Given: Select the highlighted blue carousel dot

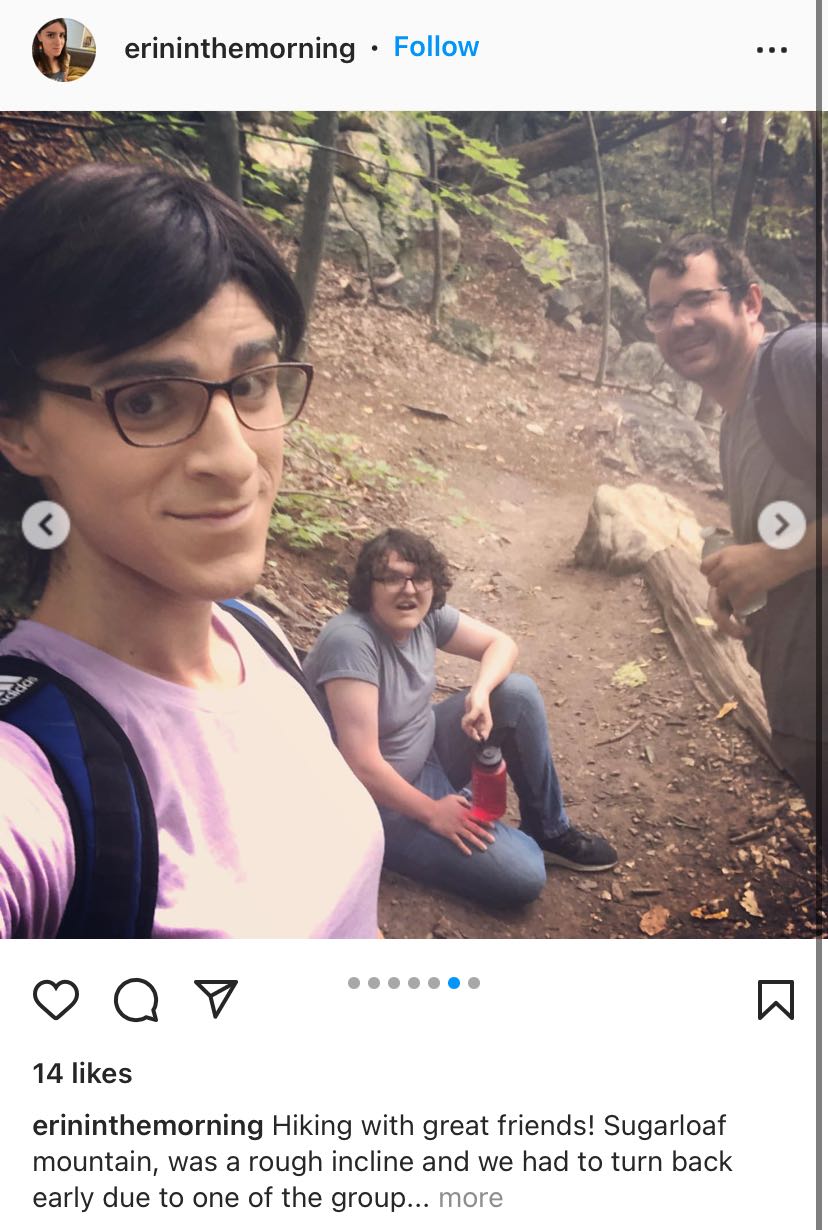Looking at the screenshot, I should coord(454,983).
